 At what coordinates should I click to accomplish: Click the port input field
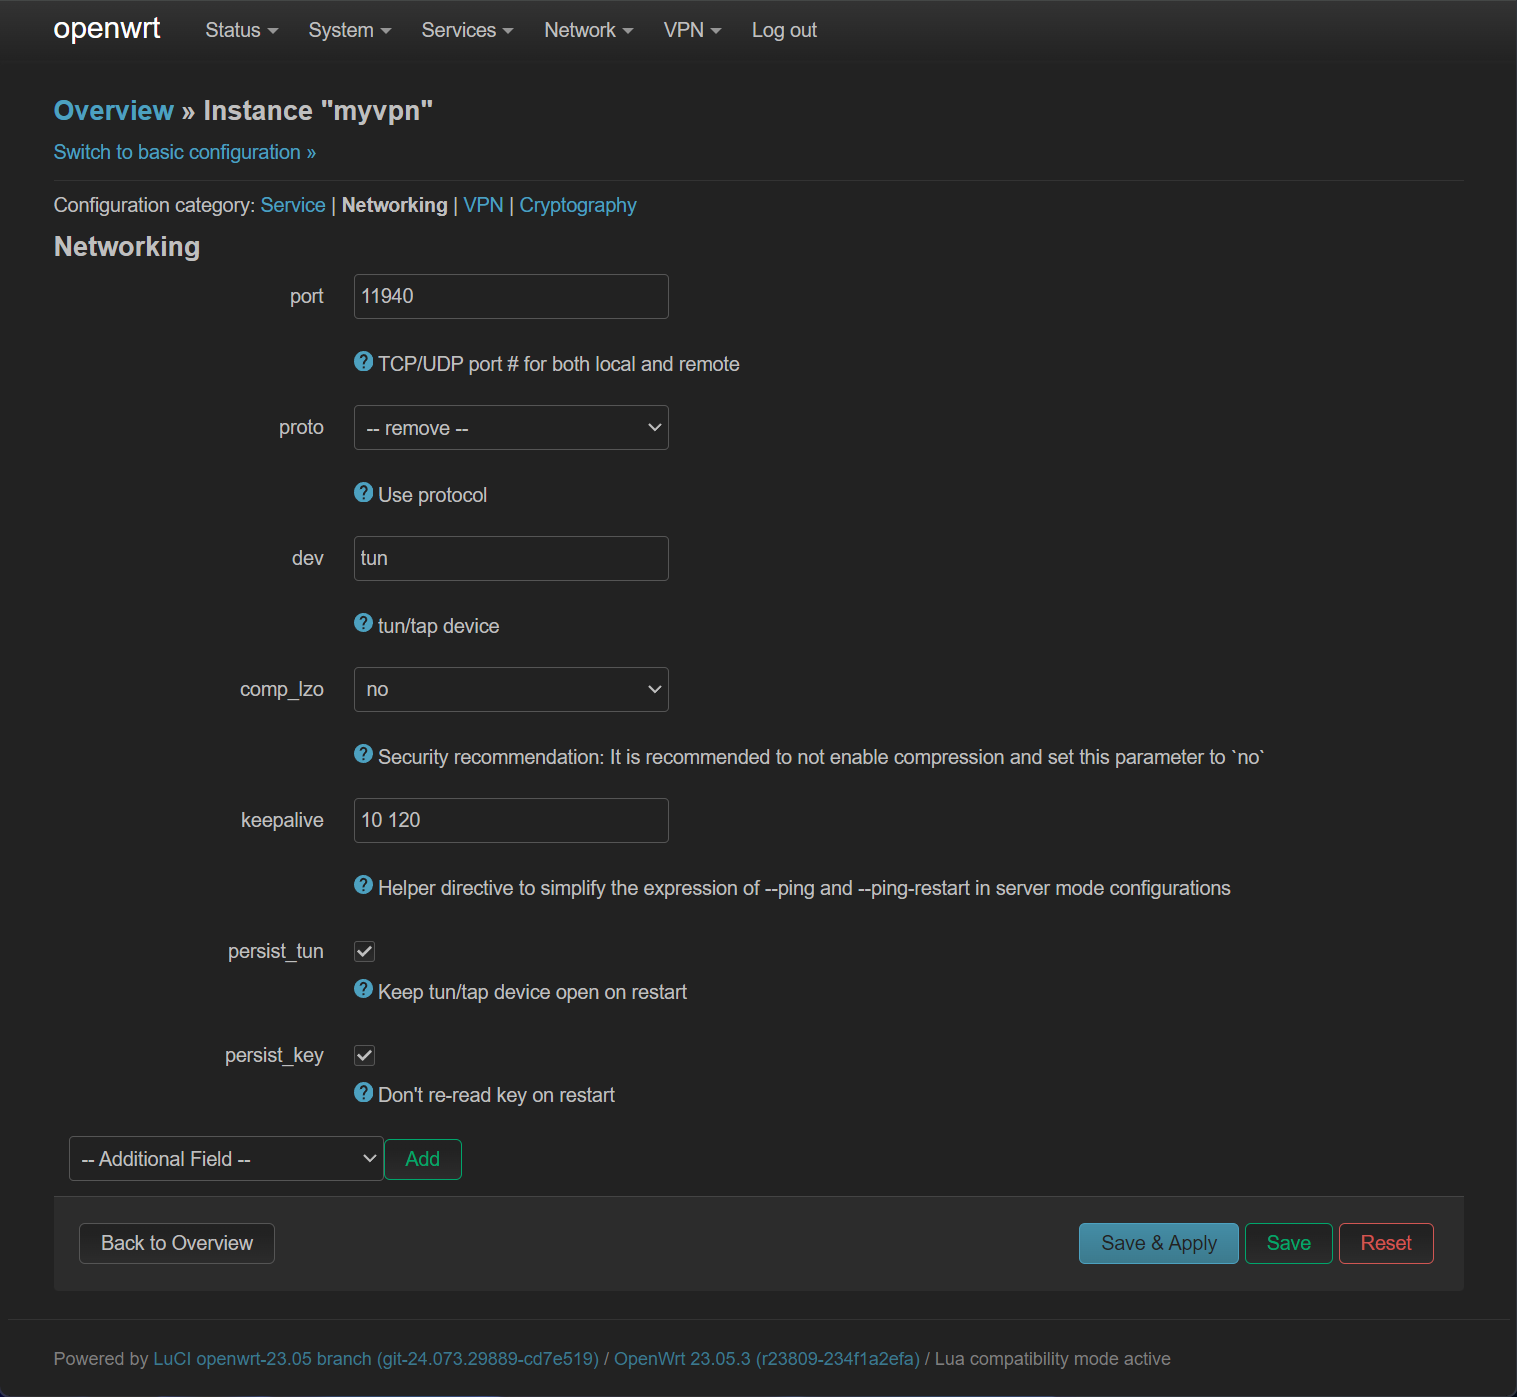[x=511, y=297]
